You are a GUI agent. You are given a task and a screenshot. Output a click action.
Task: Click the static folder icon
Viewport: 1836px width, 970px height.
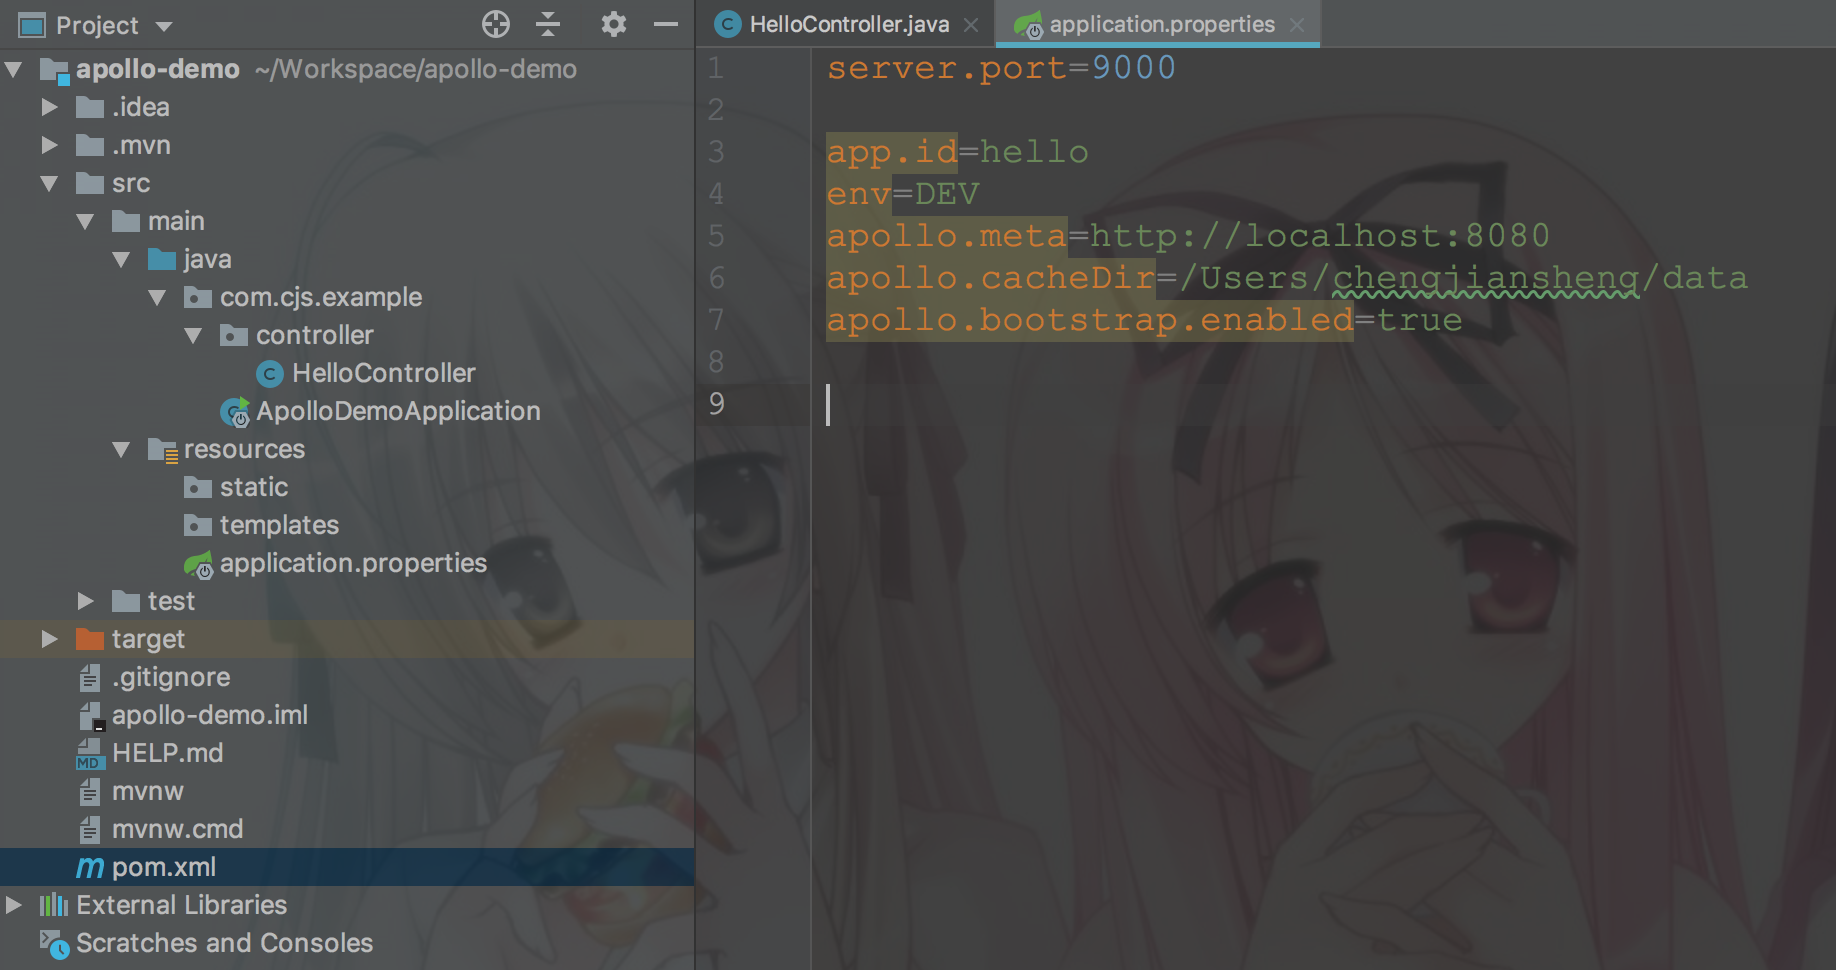[198, 487]
